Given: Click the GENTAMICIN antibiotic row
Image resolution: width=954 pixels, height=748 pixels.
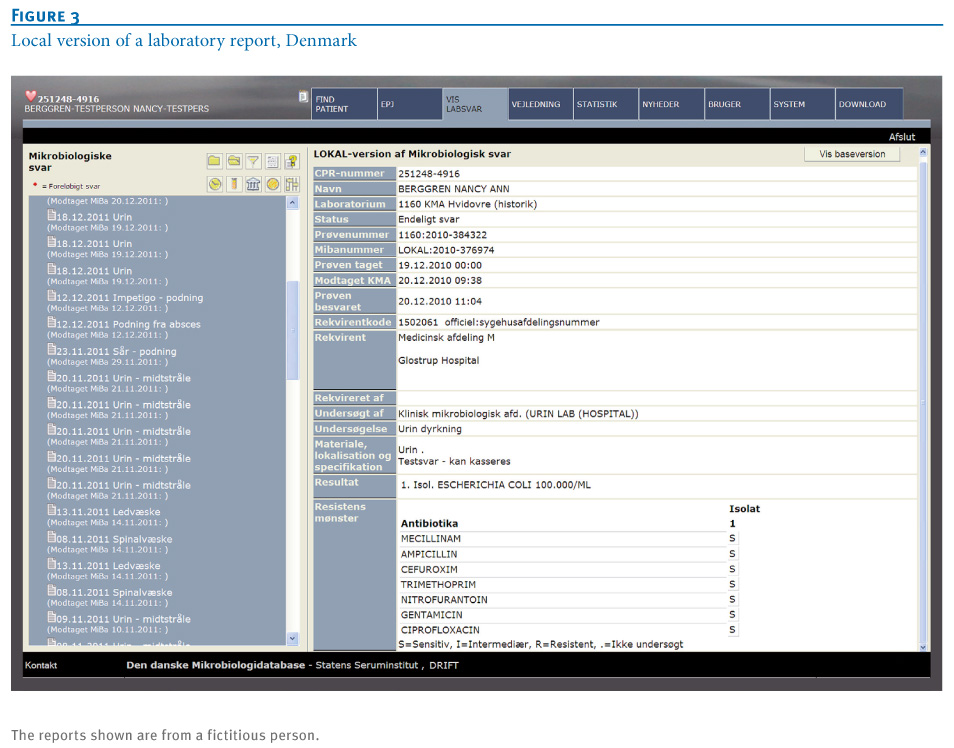Looking at the screenshot, I should coord(569,615).
